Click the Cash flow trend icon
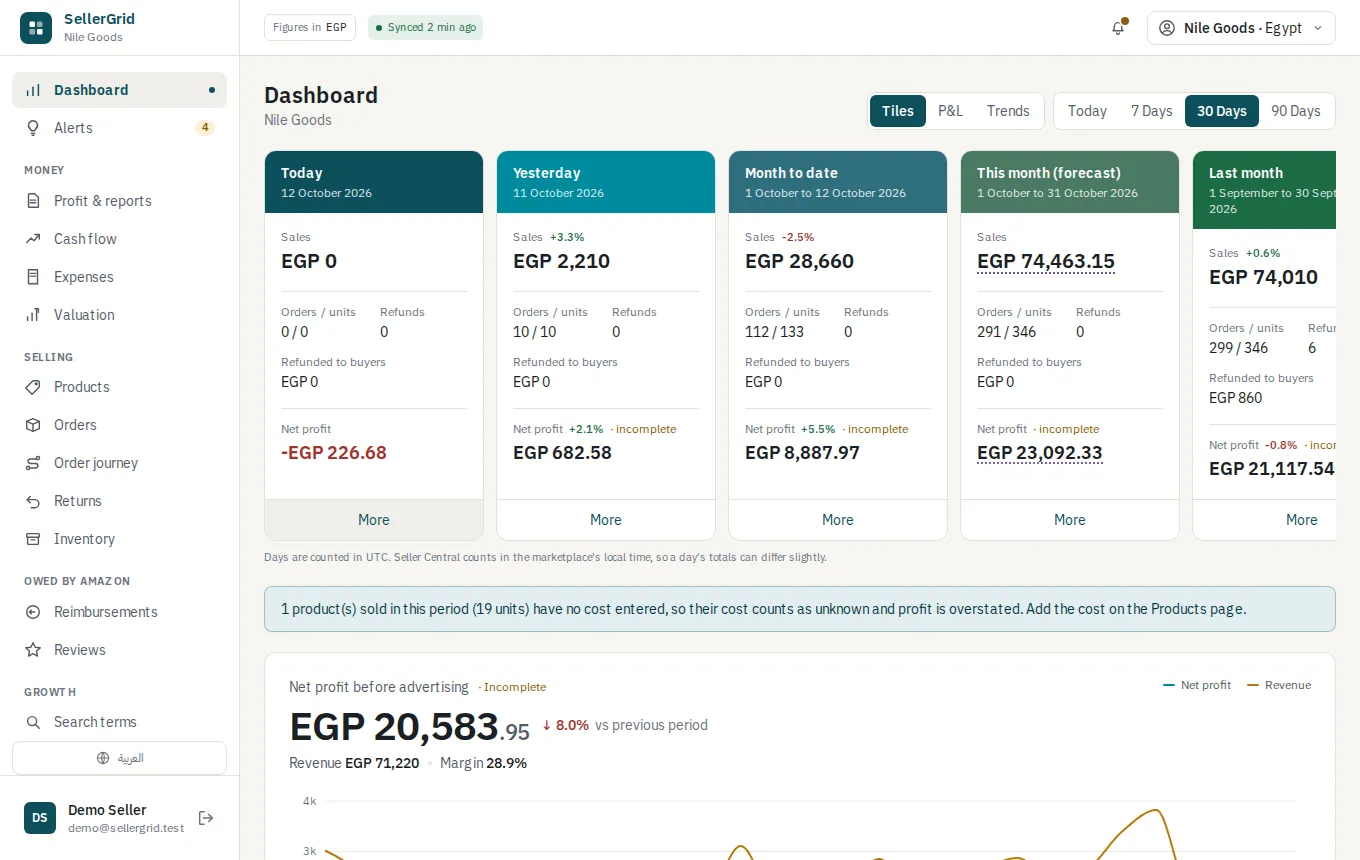Viewport: 1360px width, 860px height. coord(33,239)
